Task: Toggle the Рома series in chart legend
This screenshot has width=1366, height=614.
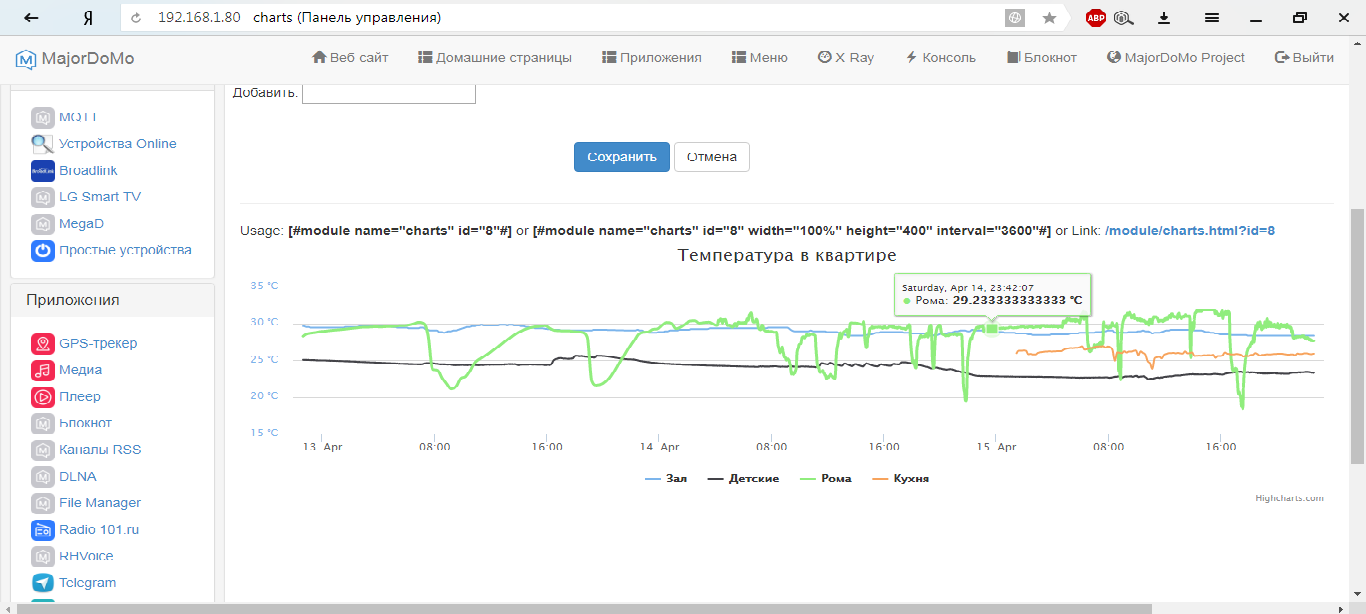Action: pyautogui.click(x=825, y=479)
